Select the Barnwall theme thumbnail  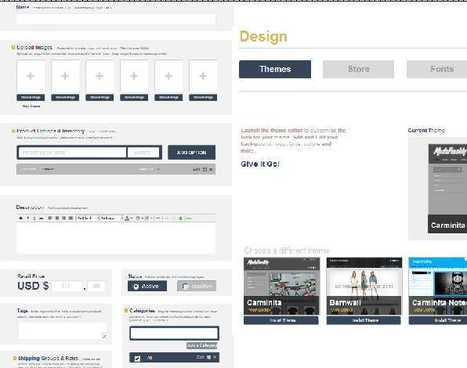point(364,286)
